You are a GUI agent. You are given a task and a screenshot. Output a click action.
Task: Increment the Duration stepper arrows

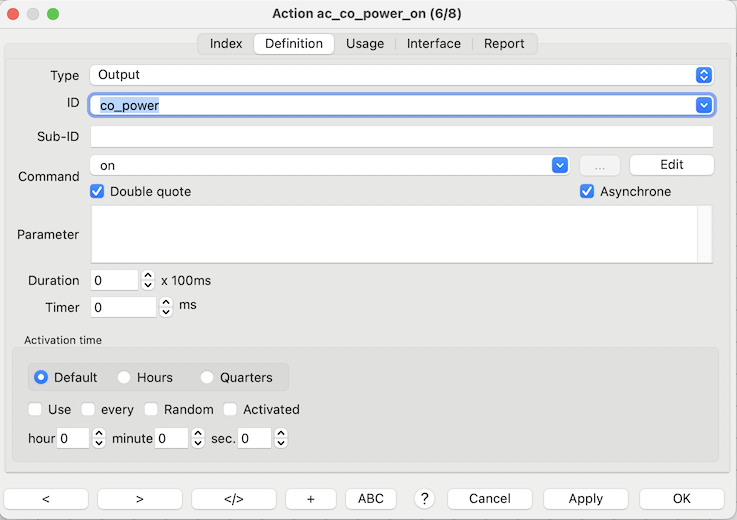pyautogui.click(x=148, y=276)
